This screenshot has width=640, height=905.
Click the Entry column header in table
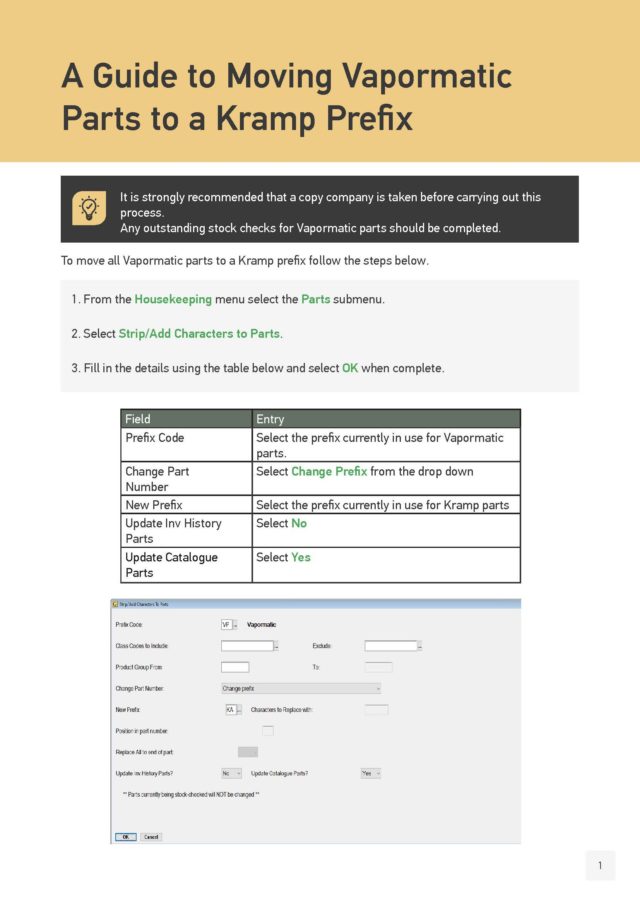tap(386, 419)
